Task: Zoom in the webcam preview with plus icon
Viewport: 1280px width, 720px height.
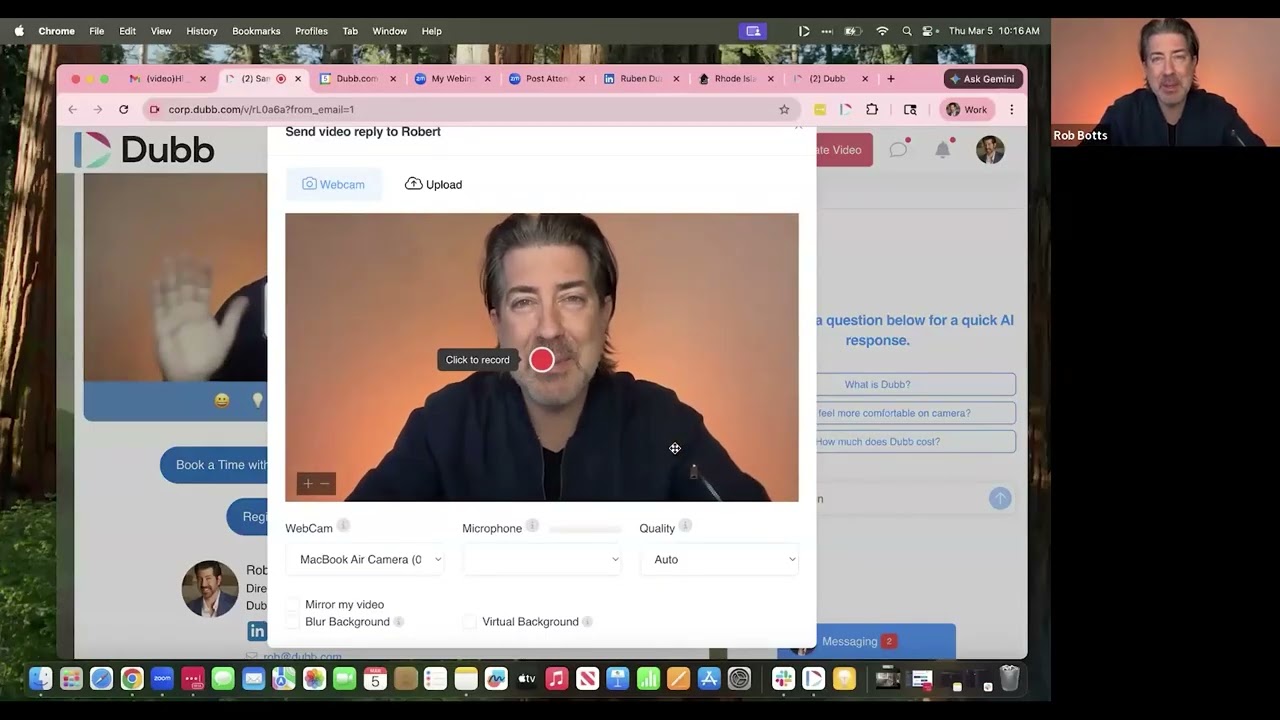Action: [x=307, y=484]
